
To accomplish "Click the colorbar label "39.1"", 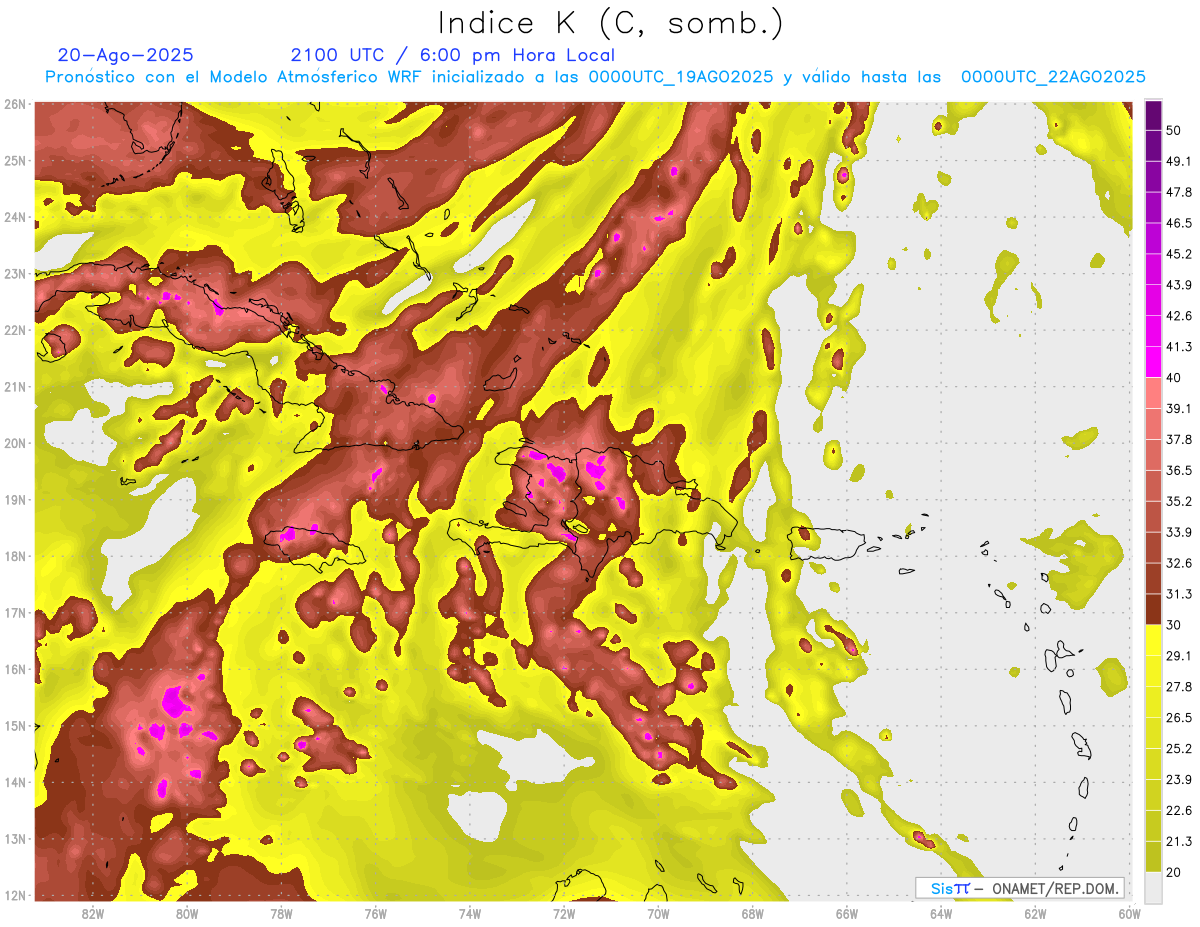I will click(1179, 408).
